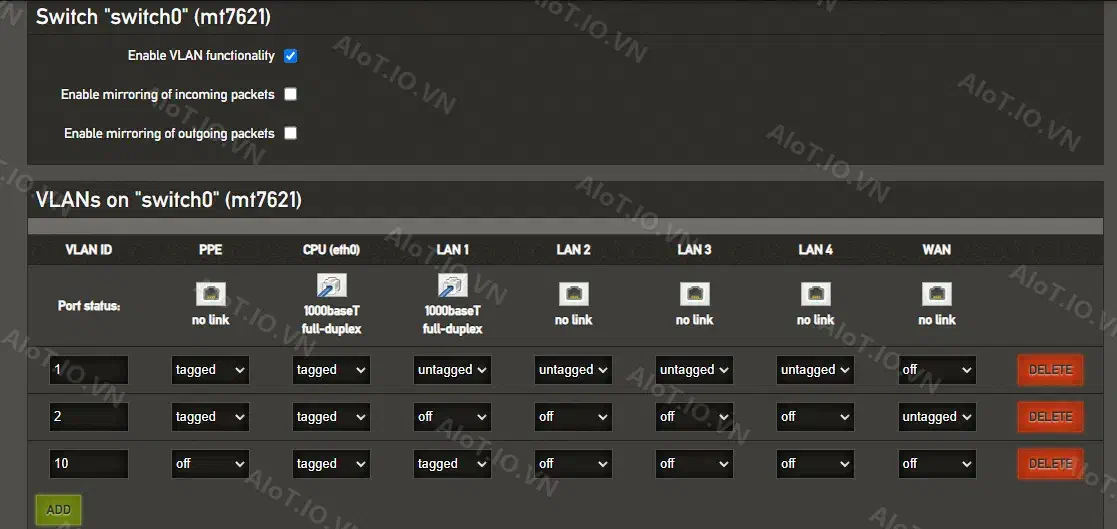Open LAN 4 dropdown for VLAN 1
Viewport: 1117px width, 529px height.
click(816, 370)
